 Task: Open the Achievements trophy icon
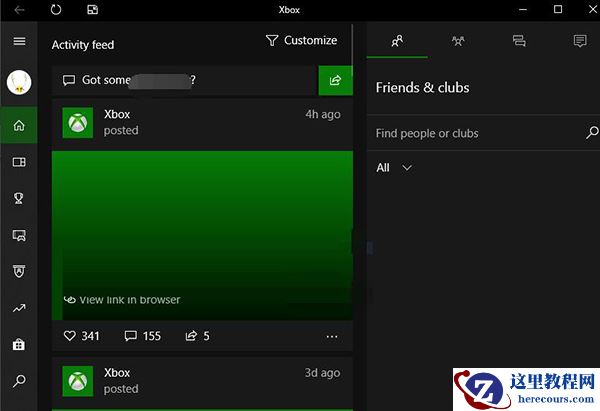click(x=19, y=198)
